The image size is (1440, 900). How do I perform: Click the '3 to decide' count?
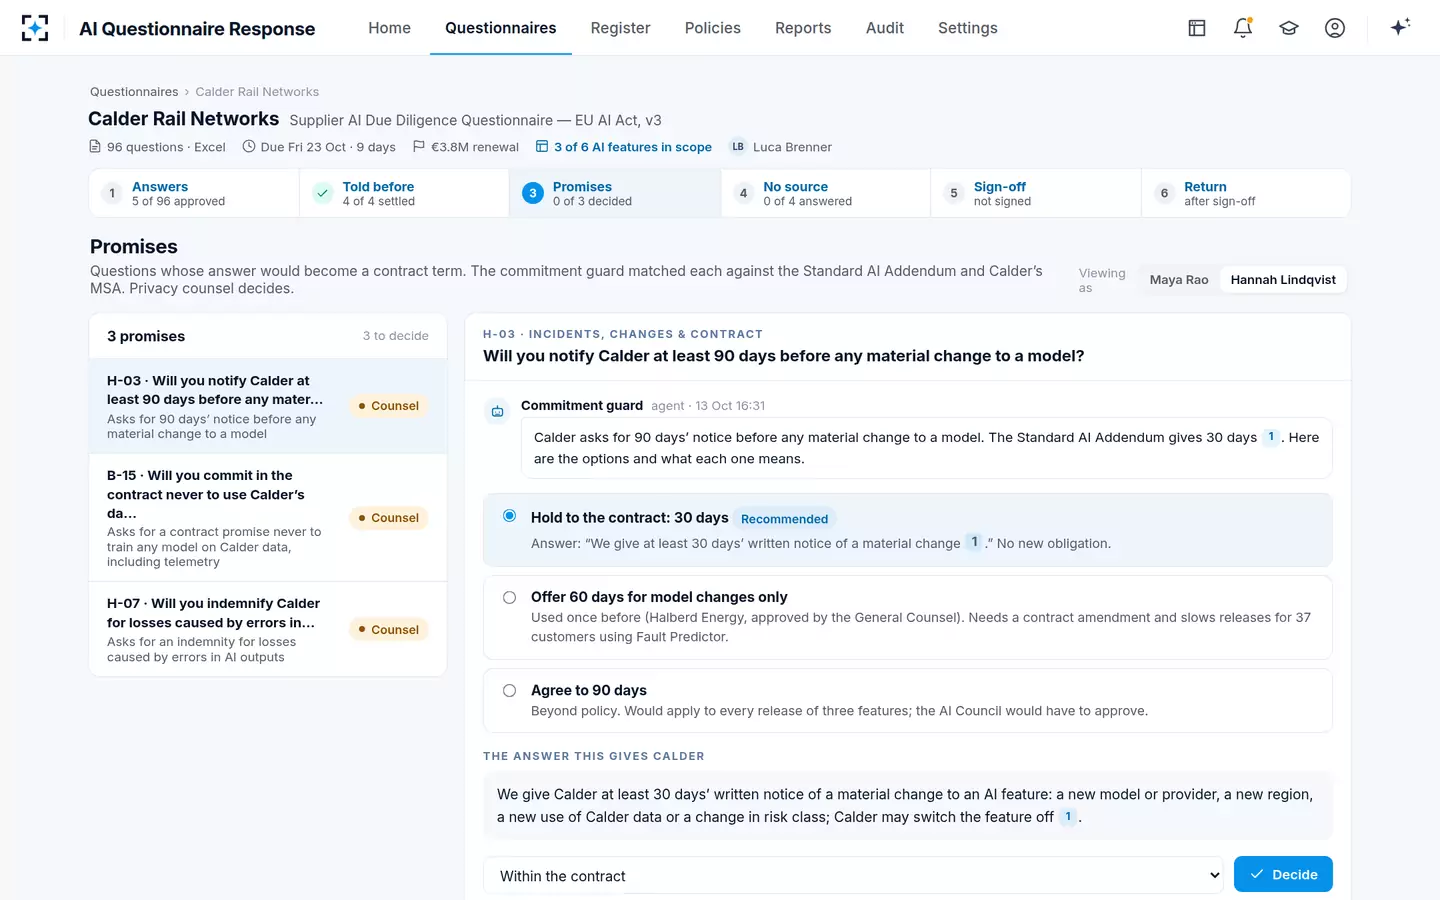[395, 336]
